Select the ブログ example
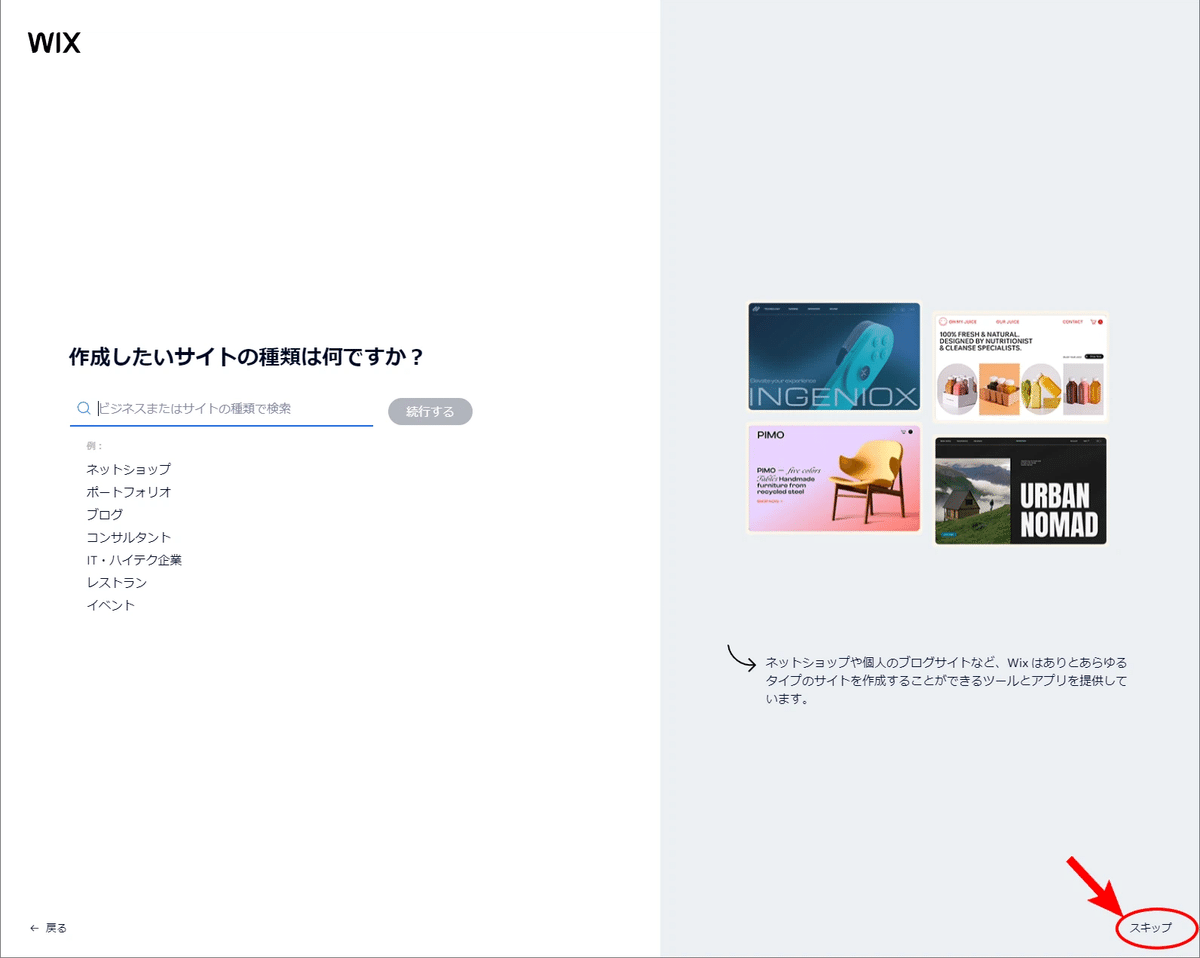Screen dimensions: 1200x958 [105, 514]
